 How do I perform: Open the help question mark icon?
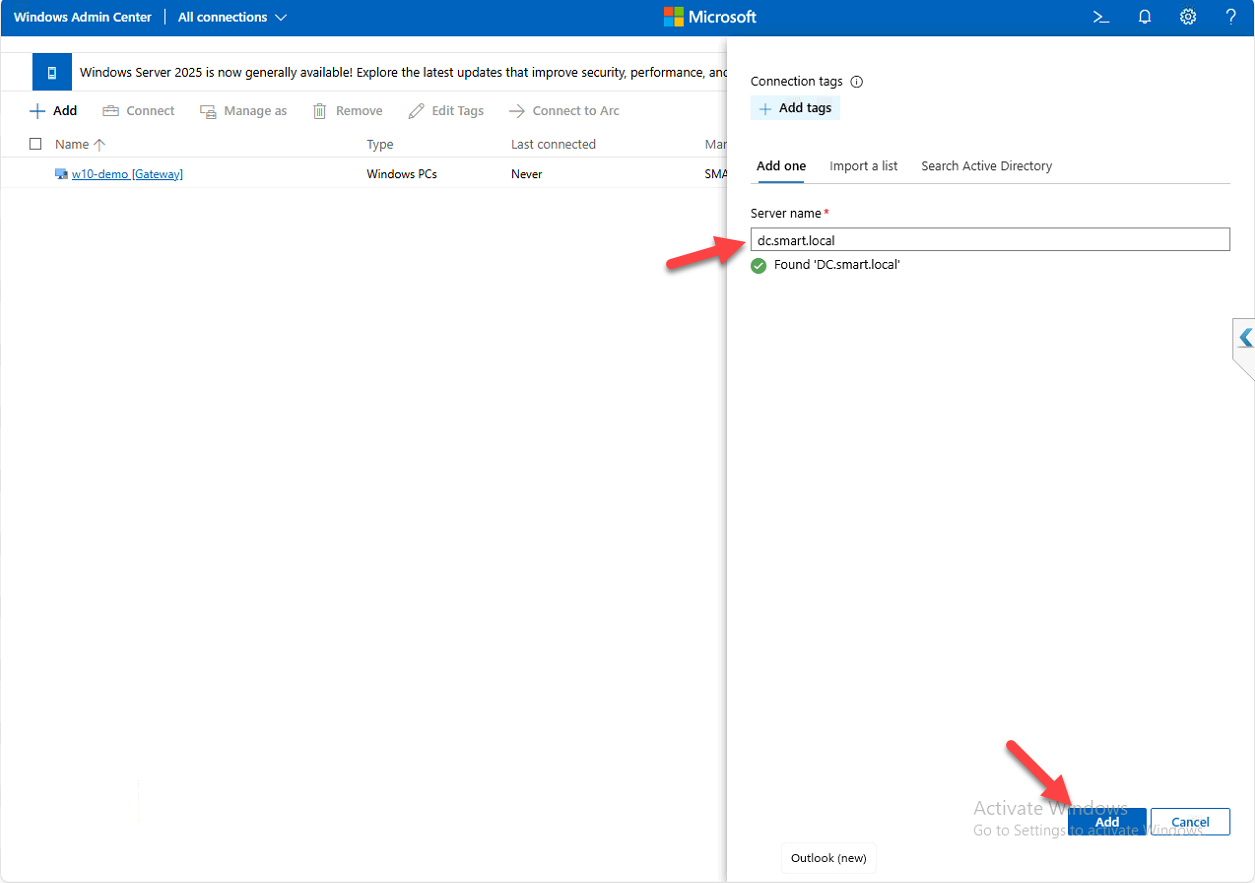pos(1231,17)
